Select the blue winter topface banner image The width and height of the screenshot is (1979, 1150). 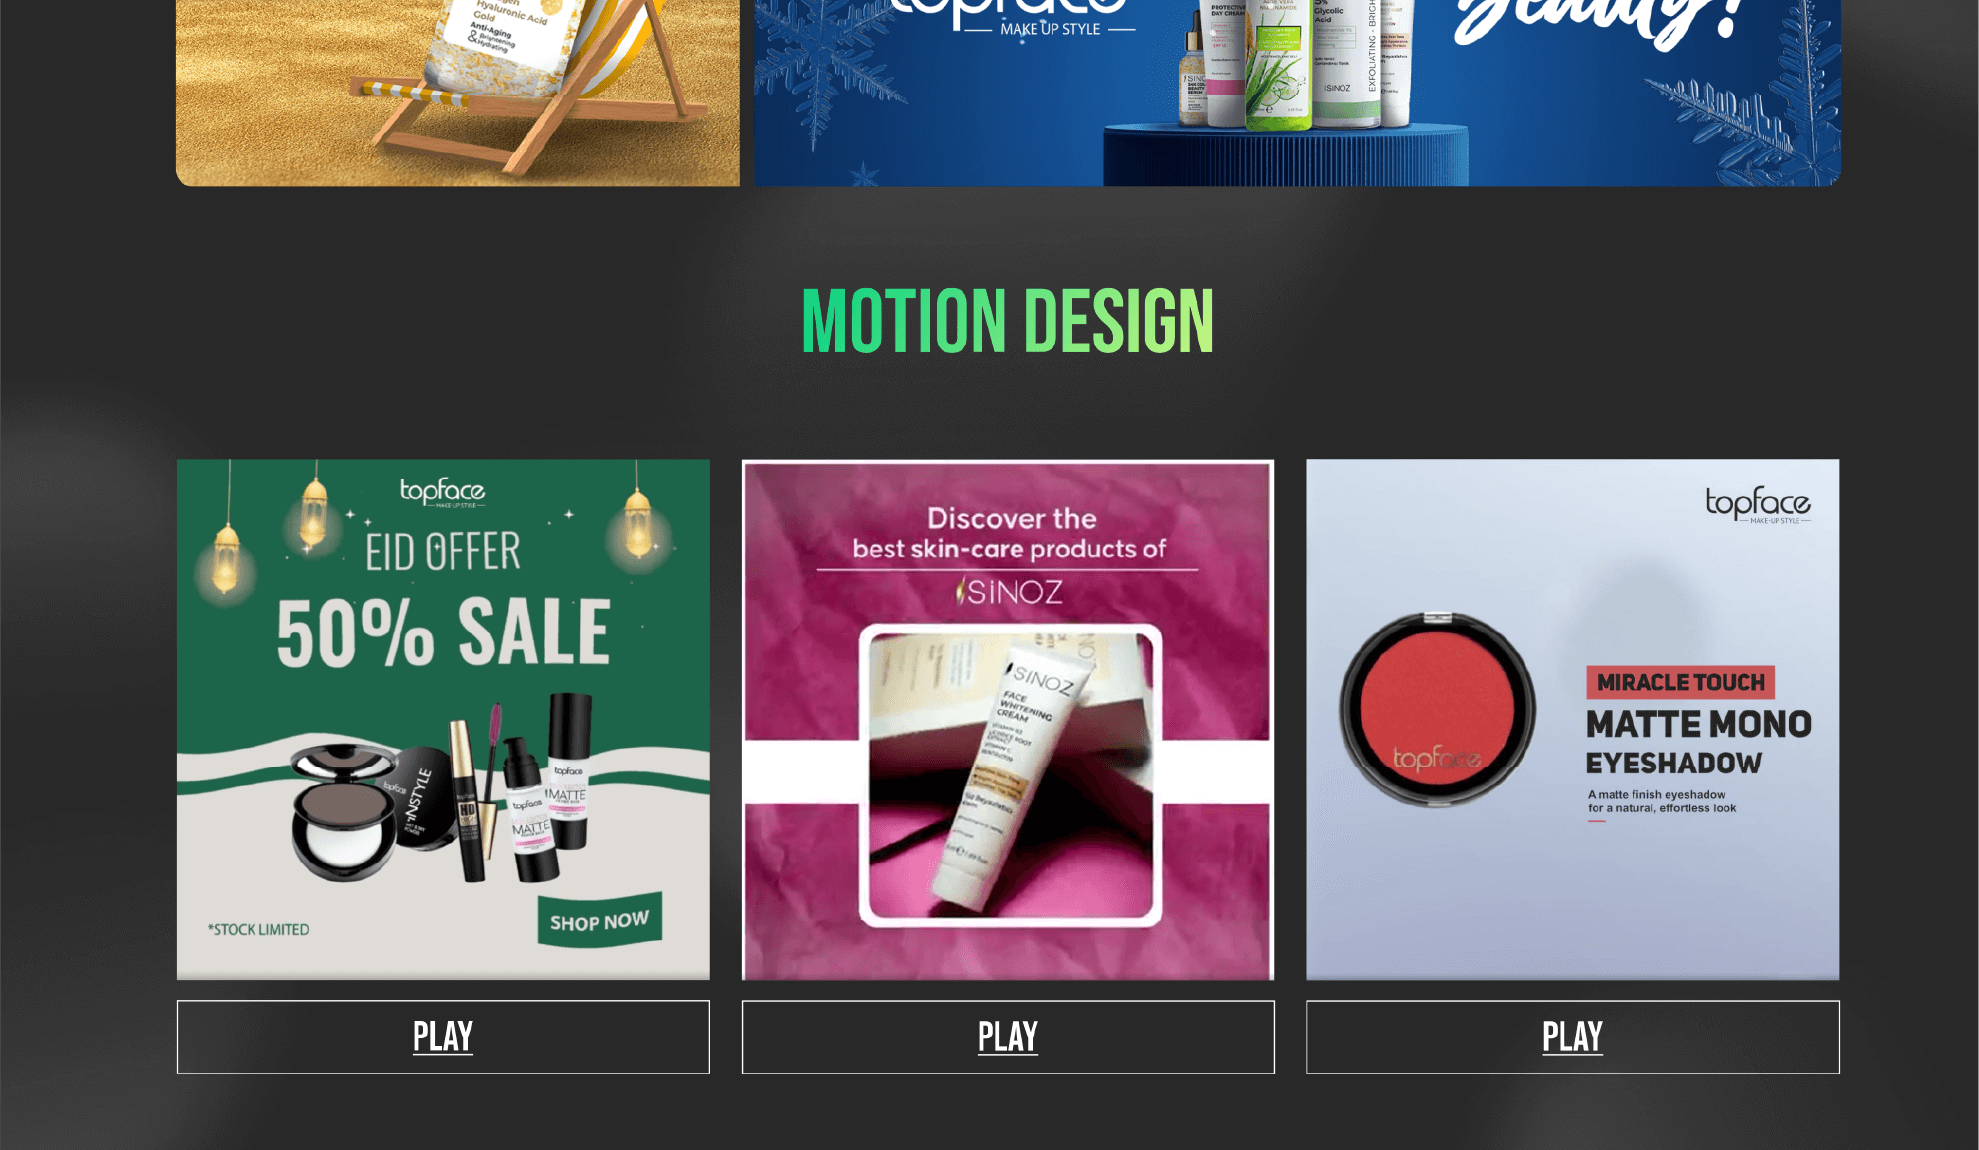click(1297, 92)
